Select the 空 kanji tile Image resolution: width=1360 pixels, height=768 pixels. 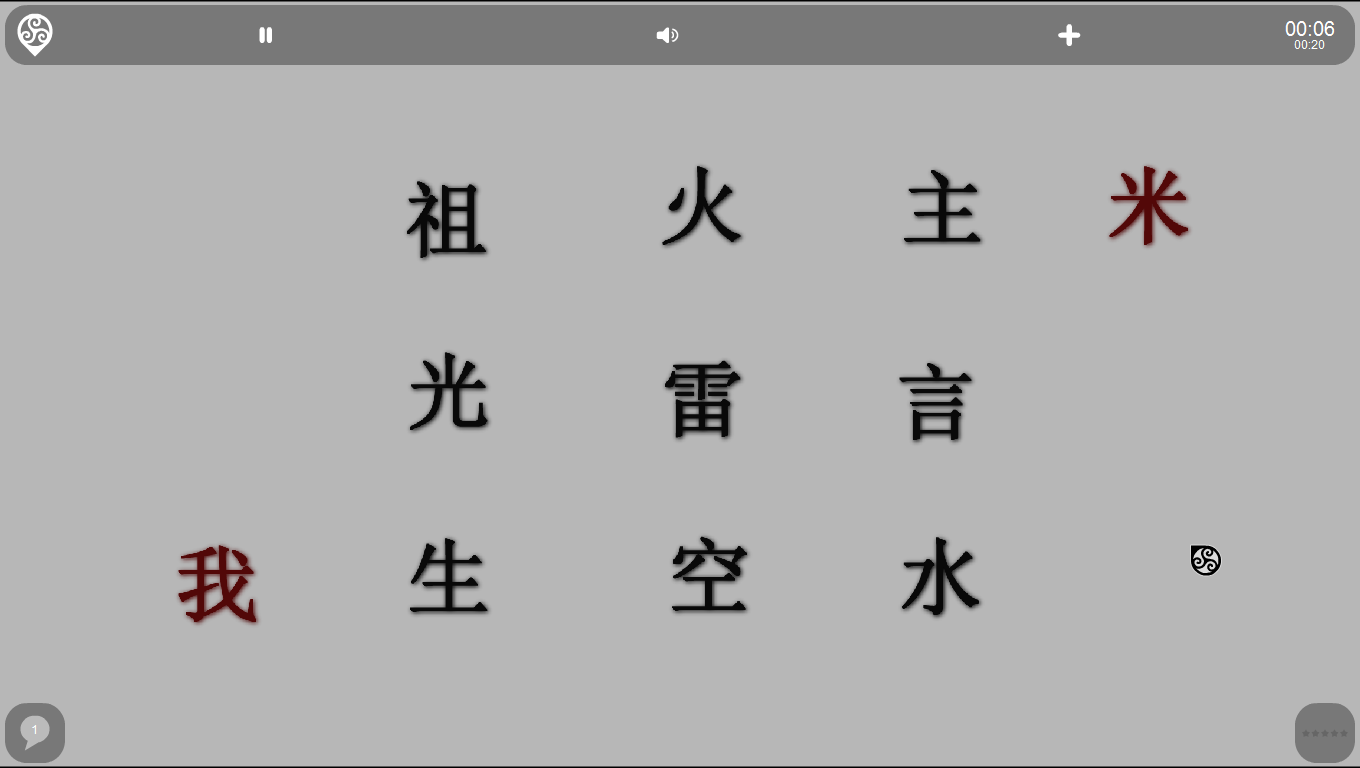pos(710,578)
